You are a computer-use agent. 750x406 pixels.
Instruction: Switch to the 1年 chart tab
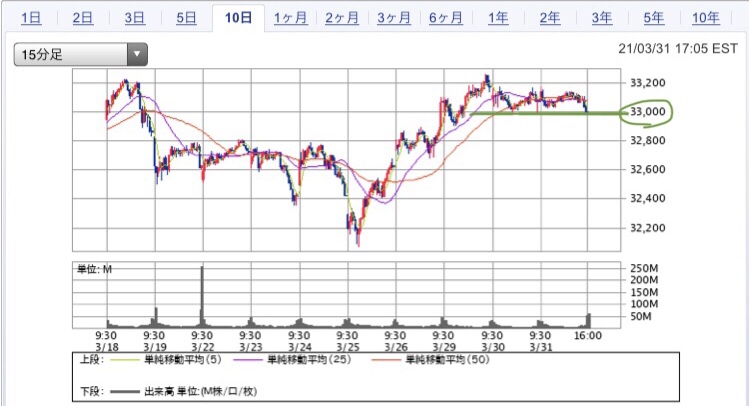[x=498, y=18]
